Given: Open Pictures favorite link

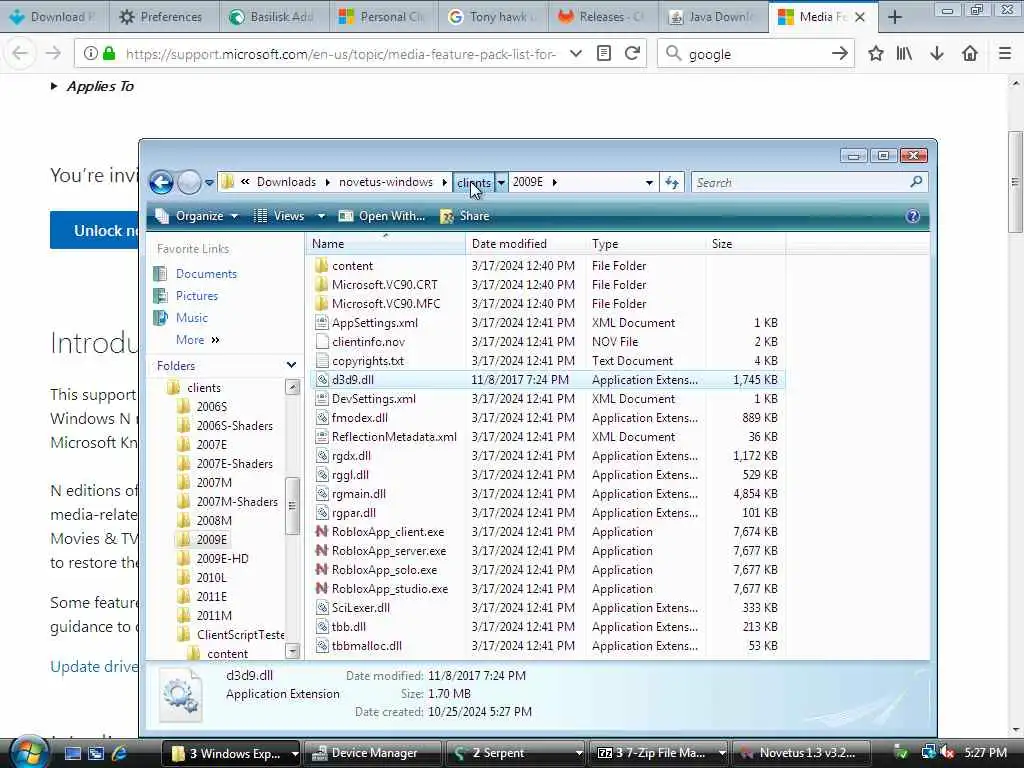Looking at the screenshot, I should (197, 296).
